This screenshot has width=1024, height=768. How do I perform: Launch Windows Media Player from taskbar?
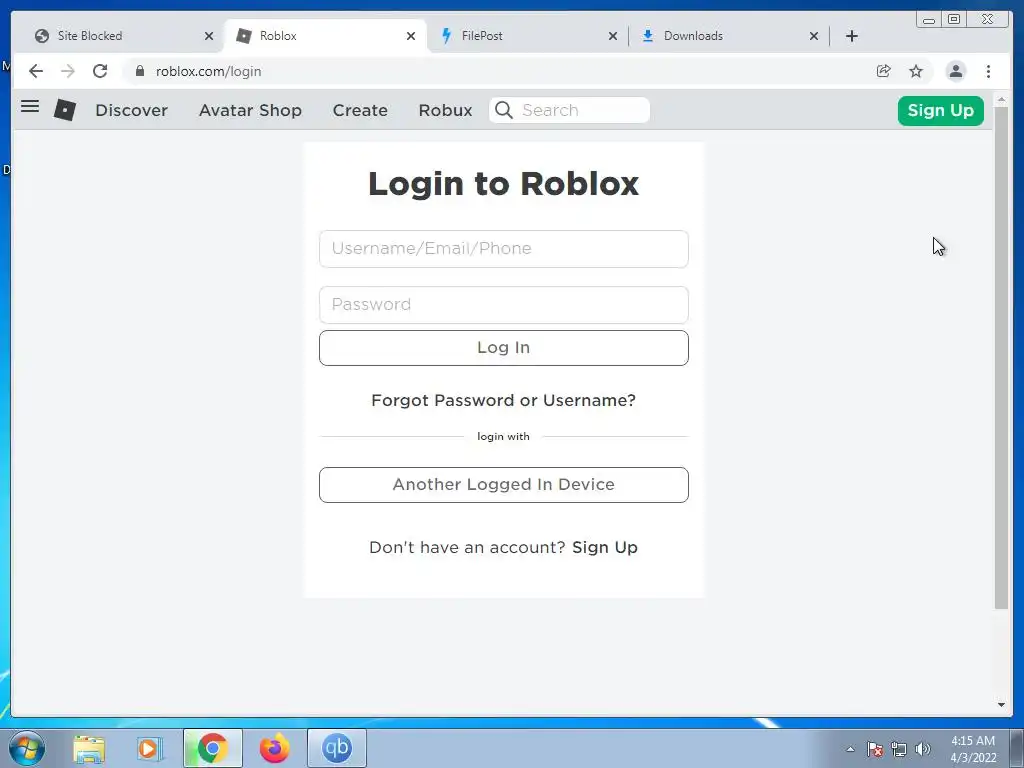[x=150, y=748]
